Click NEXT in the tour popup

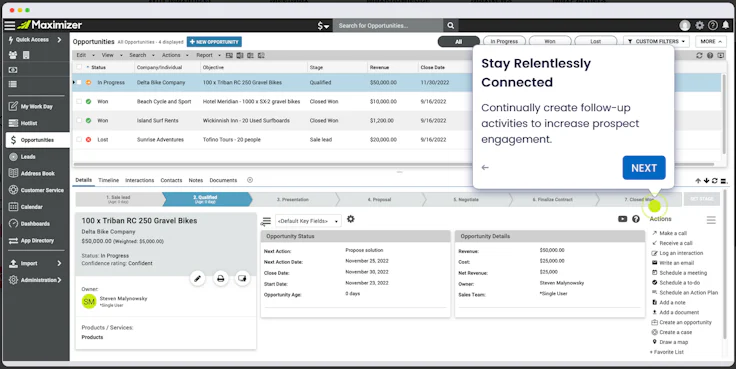[644, 168]
